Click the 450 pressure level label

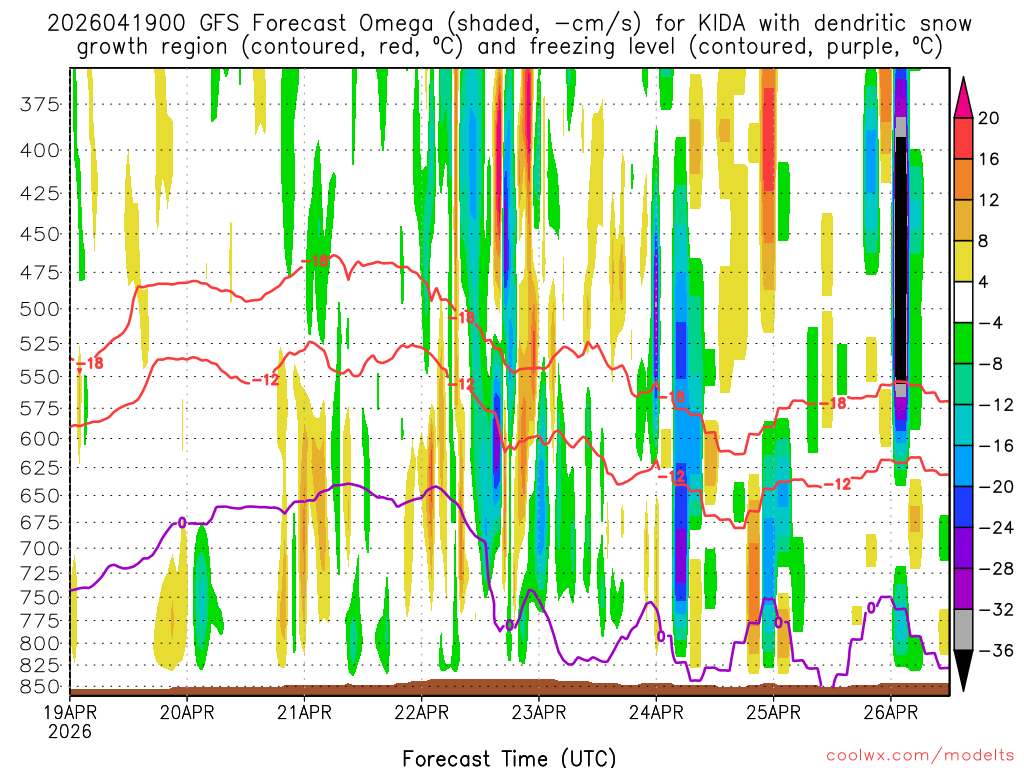(40, 234)
